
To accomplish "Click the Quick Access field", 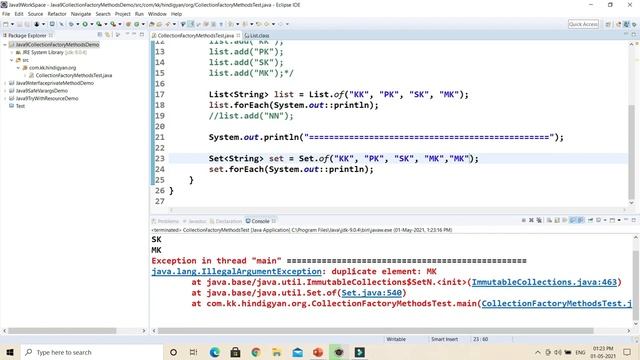I will point(583,24).
